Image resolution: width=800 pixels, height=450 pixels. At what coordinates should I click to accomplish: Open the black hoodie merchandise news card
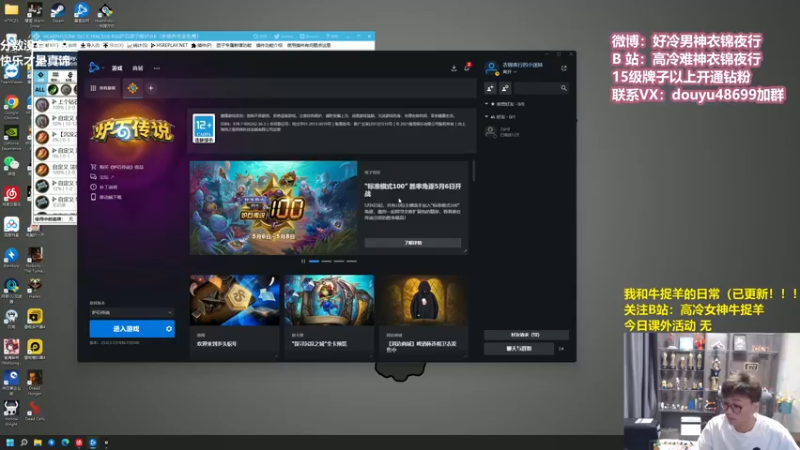[x=423, y=315]
